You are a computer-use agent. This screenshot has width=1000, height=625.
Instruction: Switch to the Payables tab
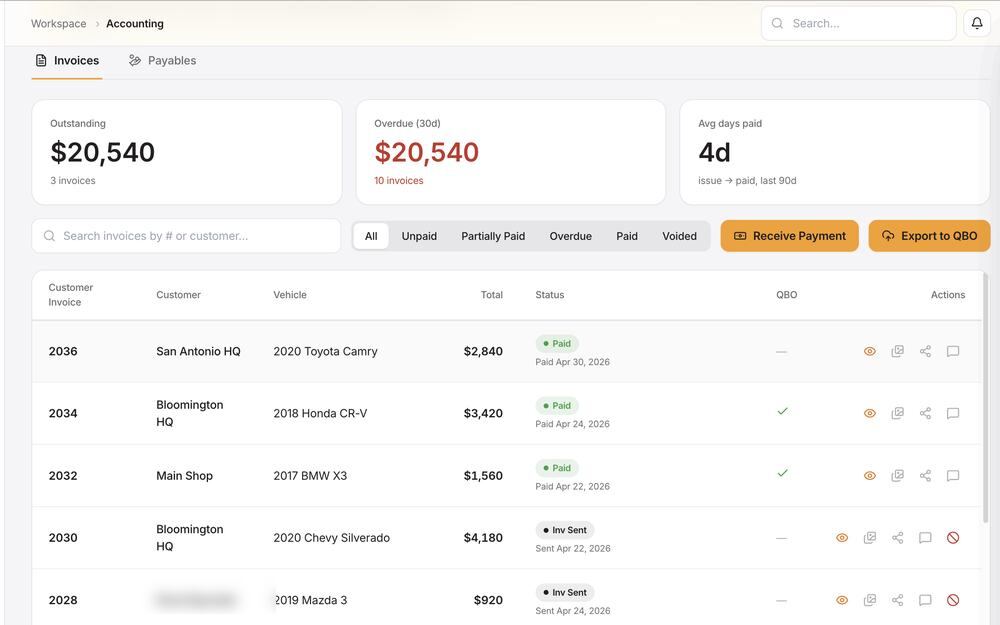click(x=163, y=61)
